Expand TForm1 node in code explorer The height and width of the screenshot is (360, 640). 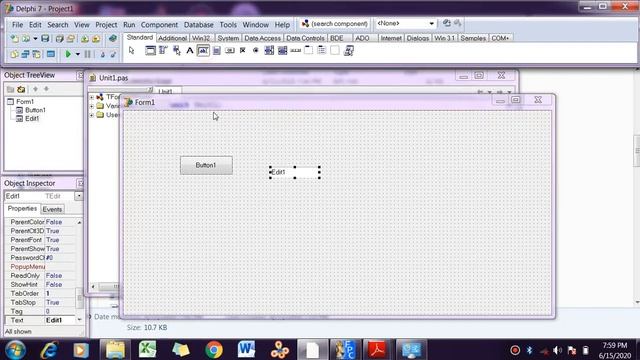click(92, 97)
